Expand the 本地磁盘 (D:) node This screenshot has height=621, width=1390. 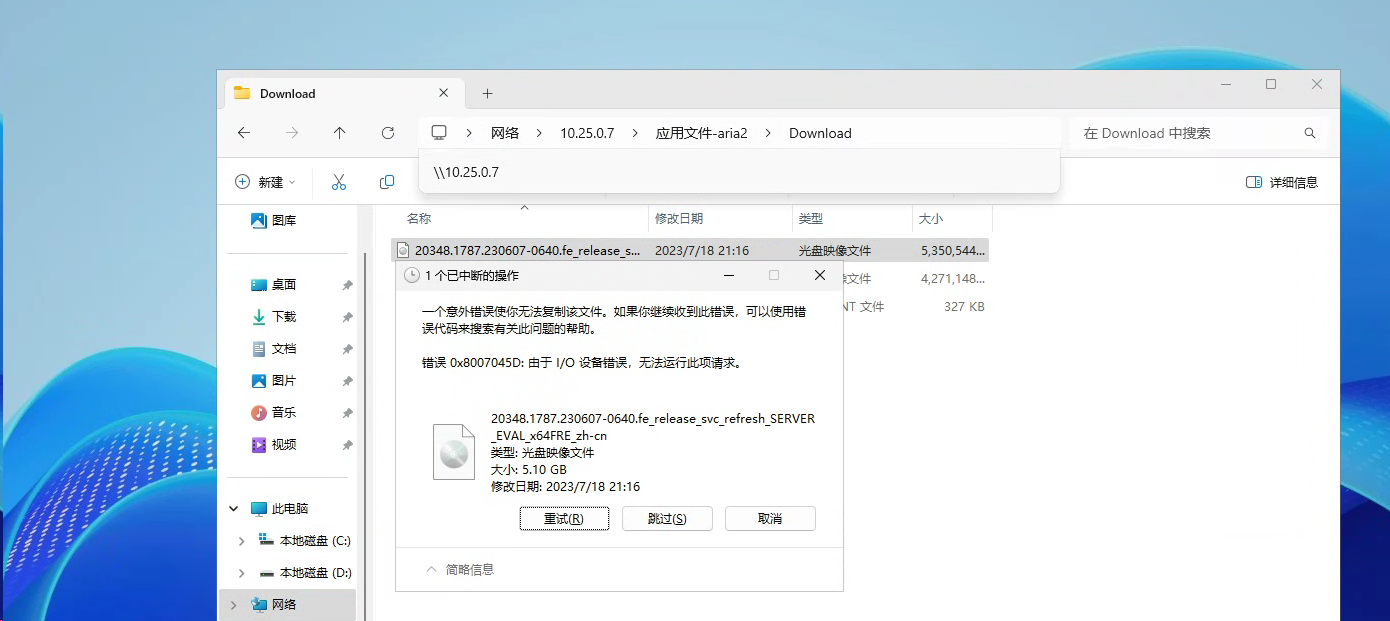(x=241, y=573)
